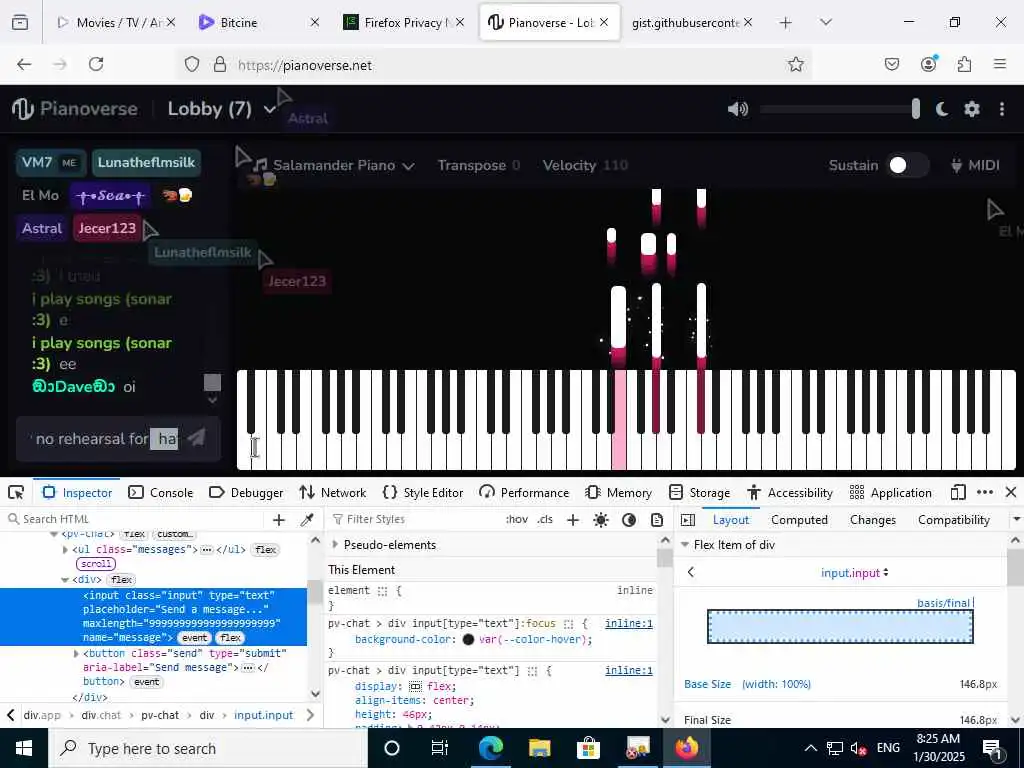1024x768 pixels.
Task: Click the highlighted pink piano key
Action: click(619, 431)
